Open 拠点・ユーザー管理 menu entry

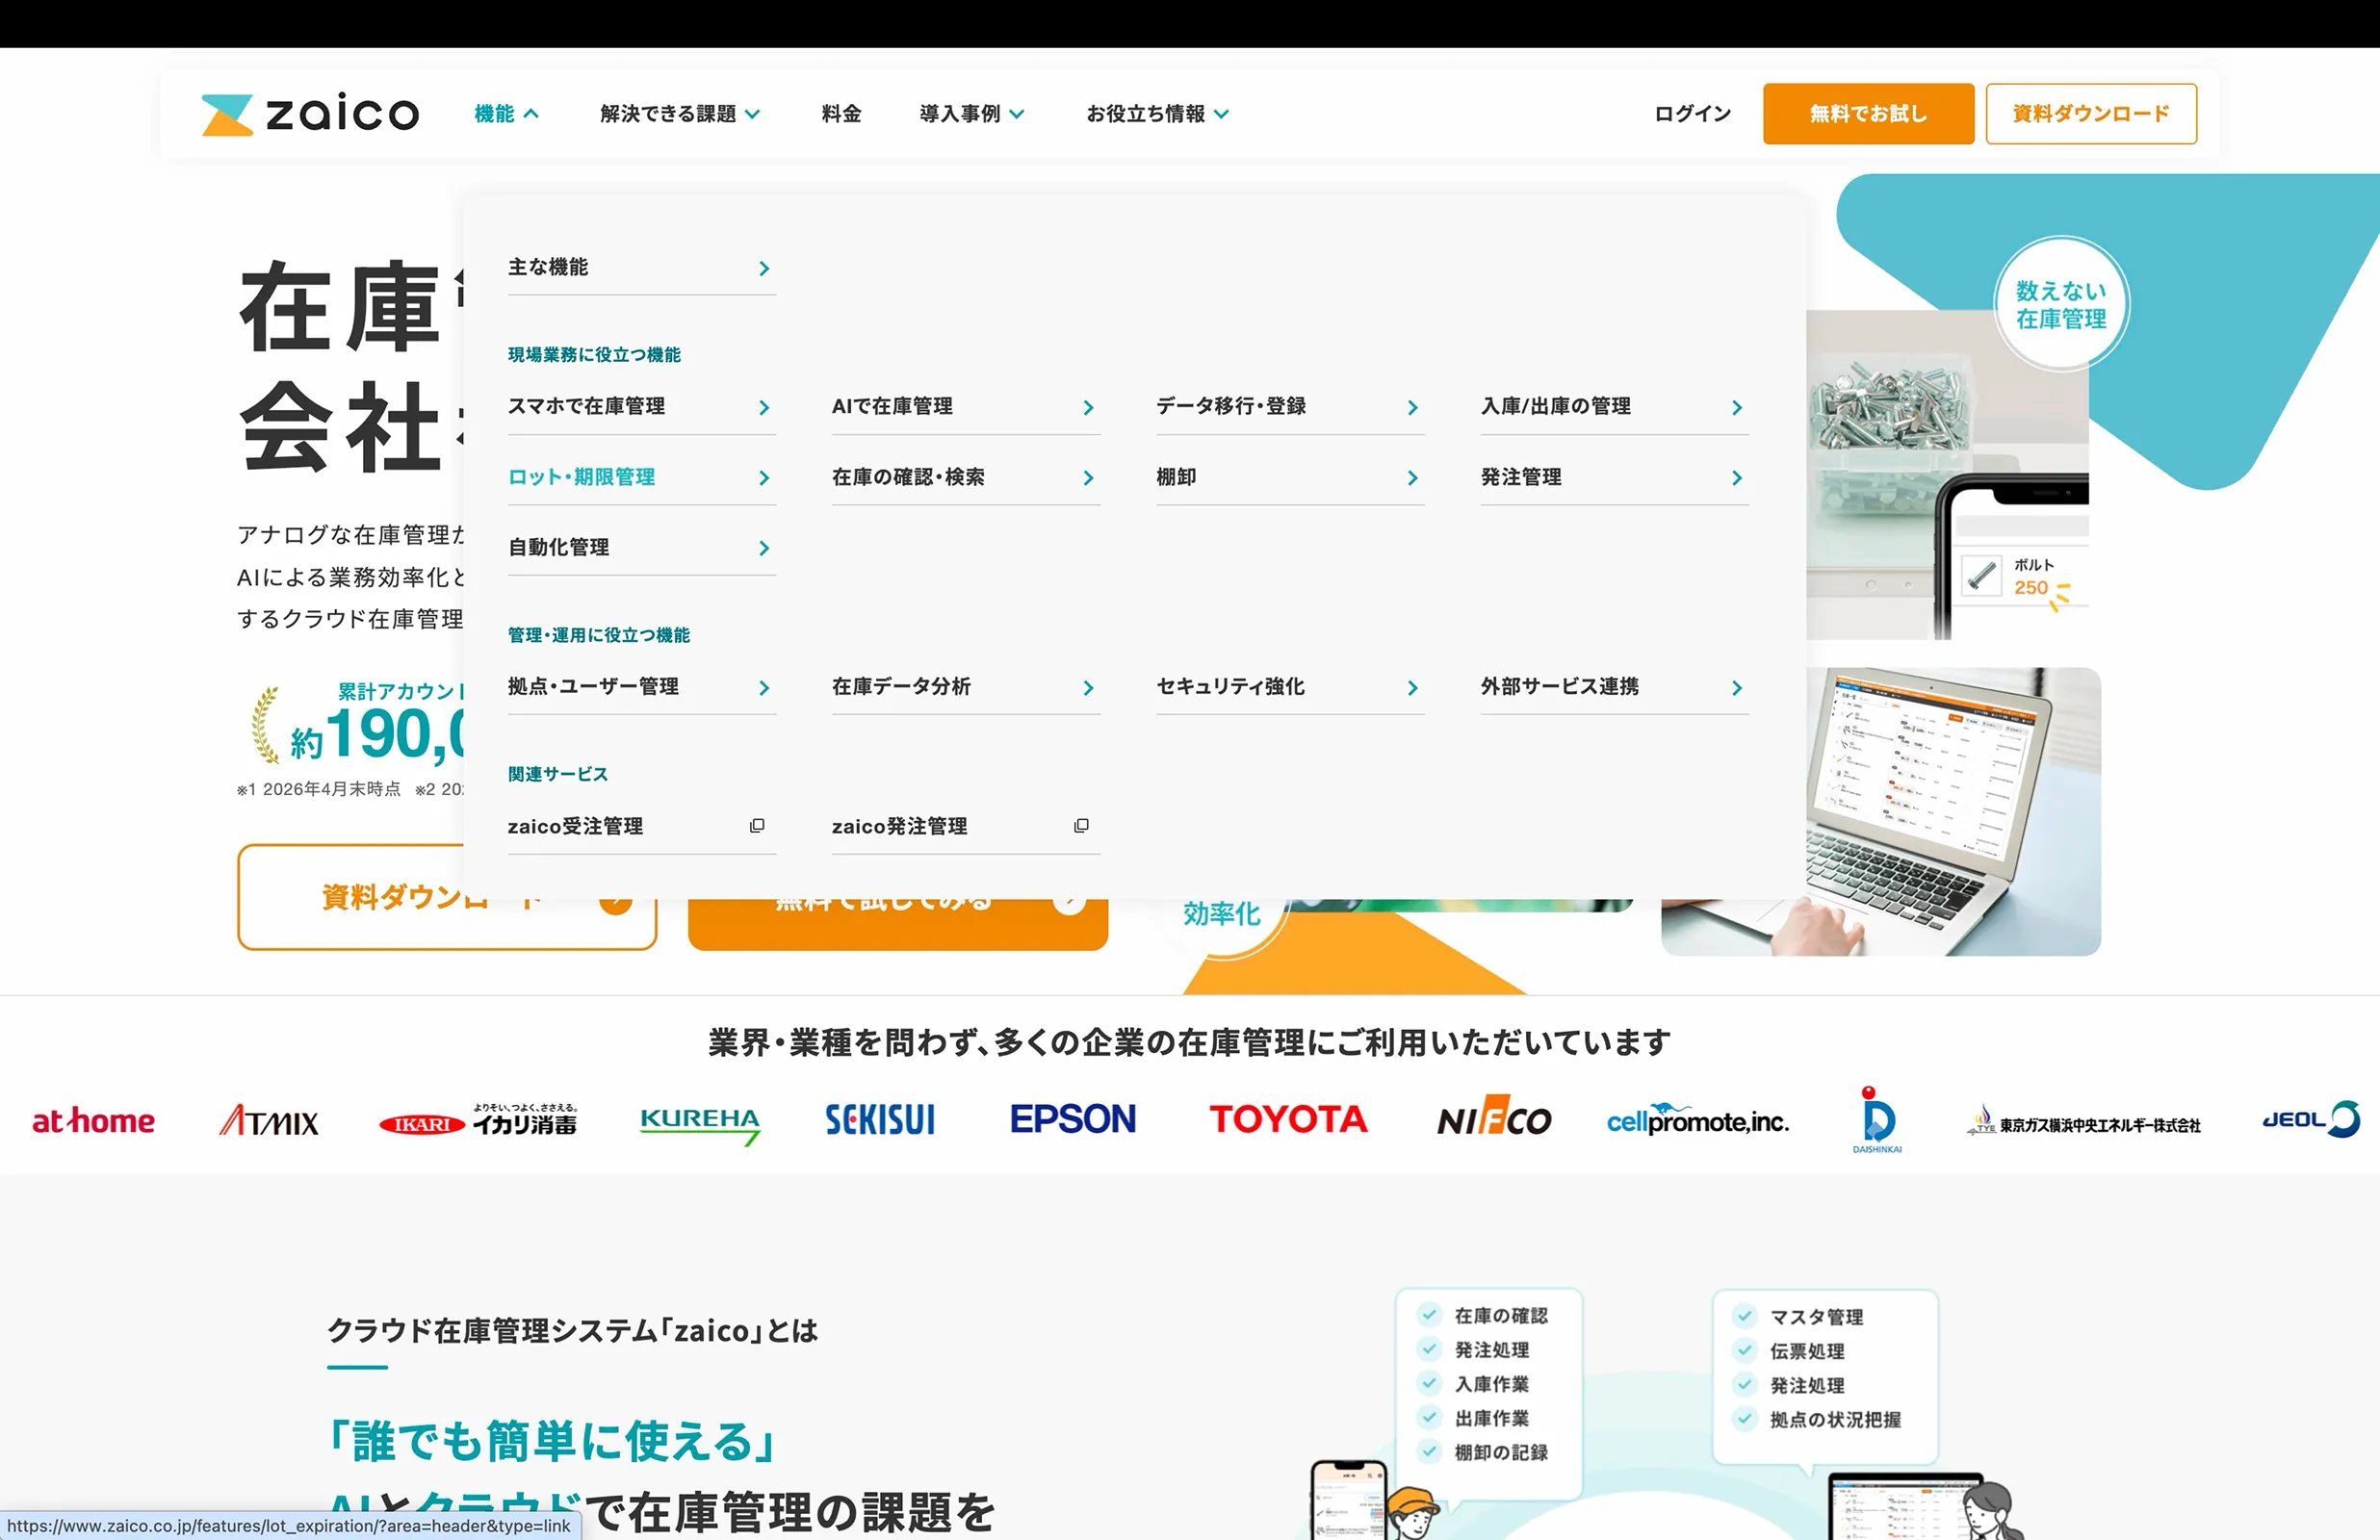coord(641,688)
